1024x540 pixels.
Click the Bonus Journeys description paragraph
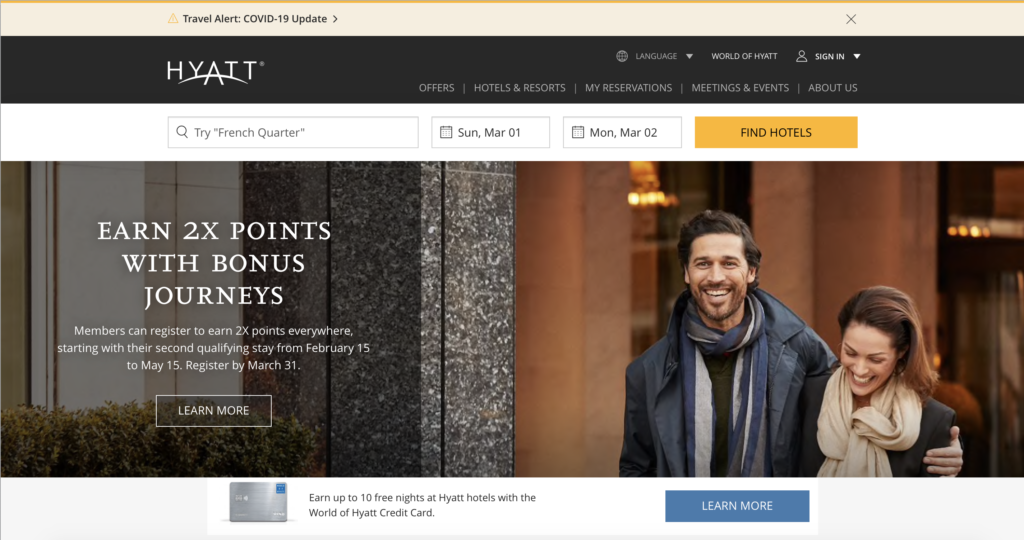214,348
